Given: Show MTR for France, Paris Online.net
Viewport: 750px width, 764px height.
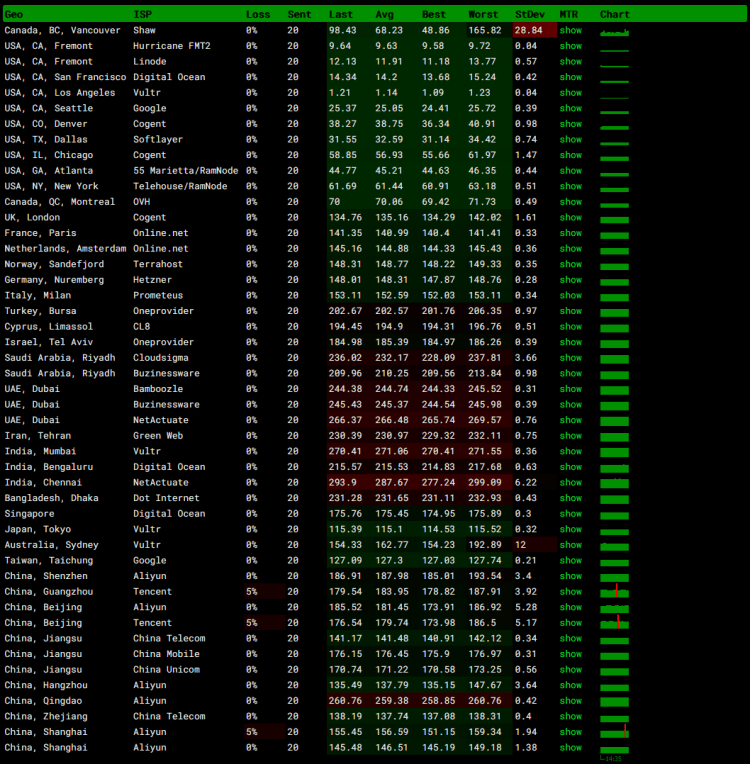Looking at the screenshot, I should click(x=570, y=233).
